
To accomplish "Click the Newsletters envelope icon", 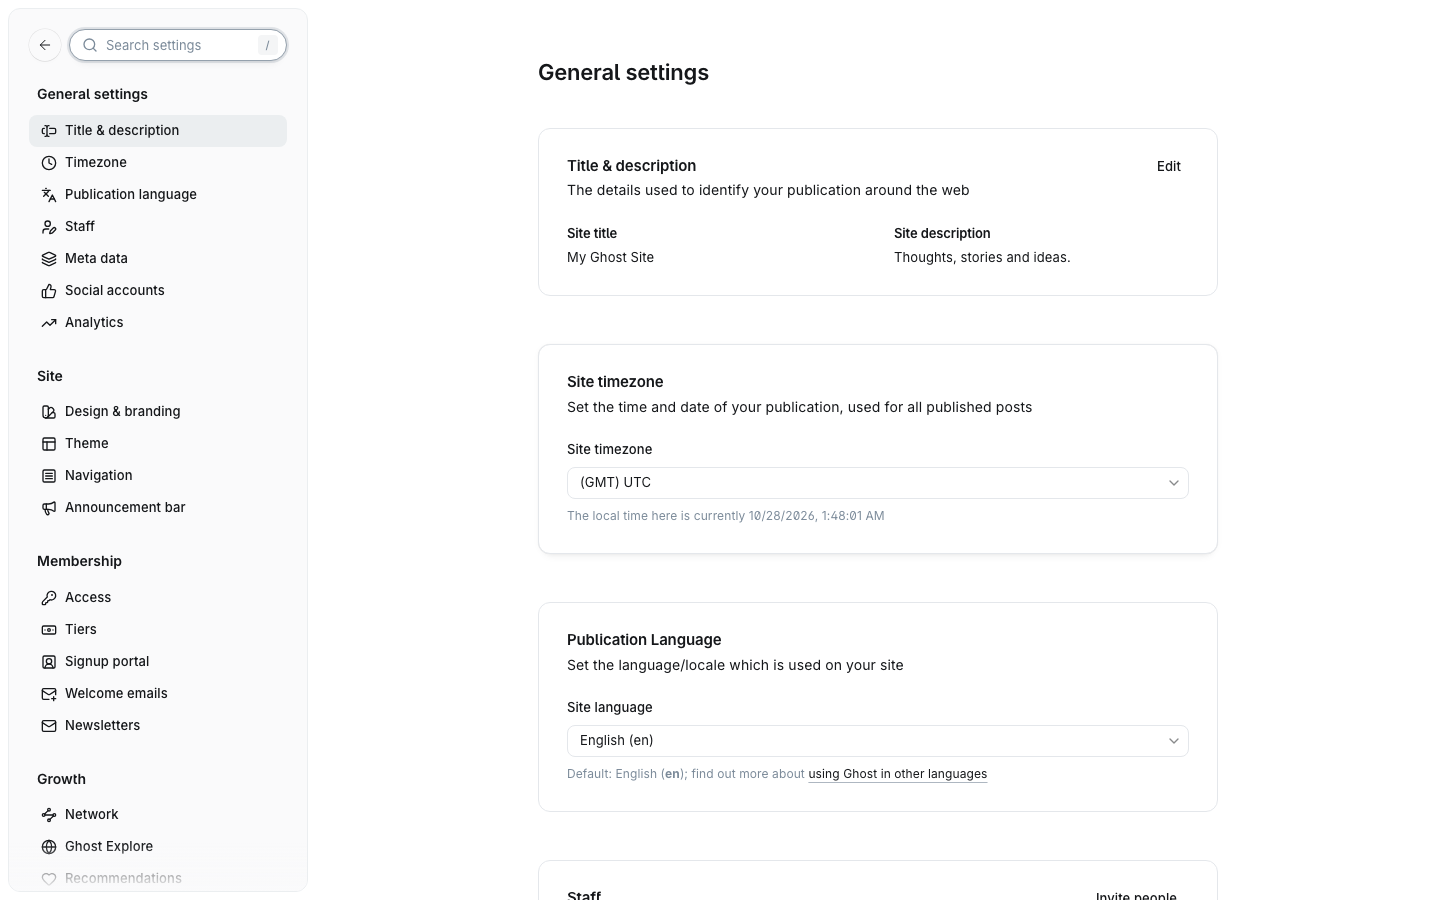I will coord(49,726).
